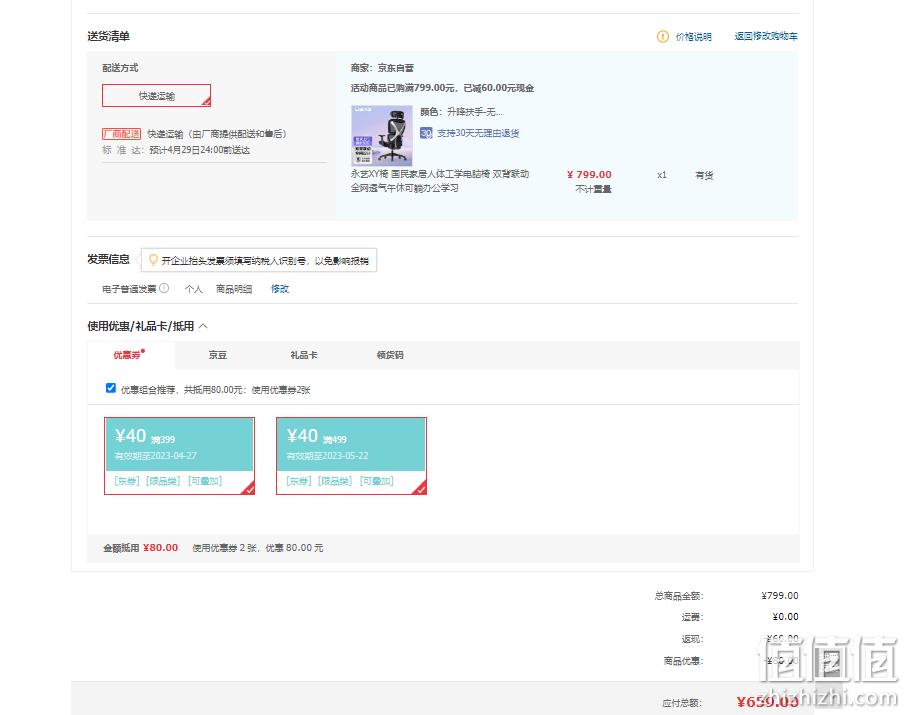Click the 总商品金额 ¥799.00 value
The image size is (907, 715).
(x=780, y=595)
